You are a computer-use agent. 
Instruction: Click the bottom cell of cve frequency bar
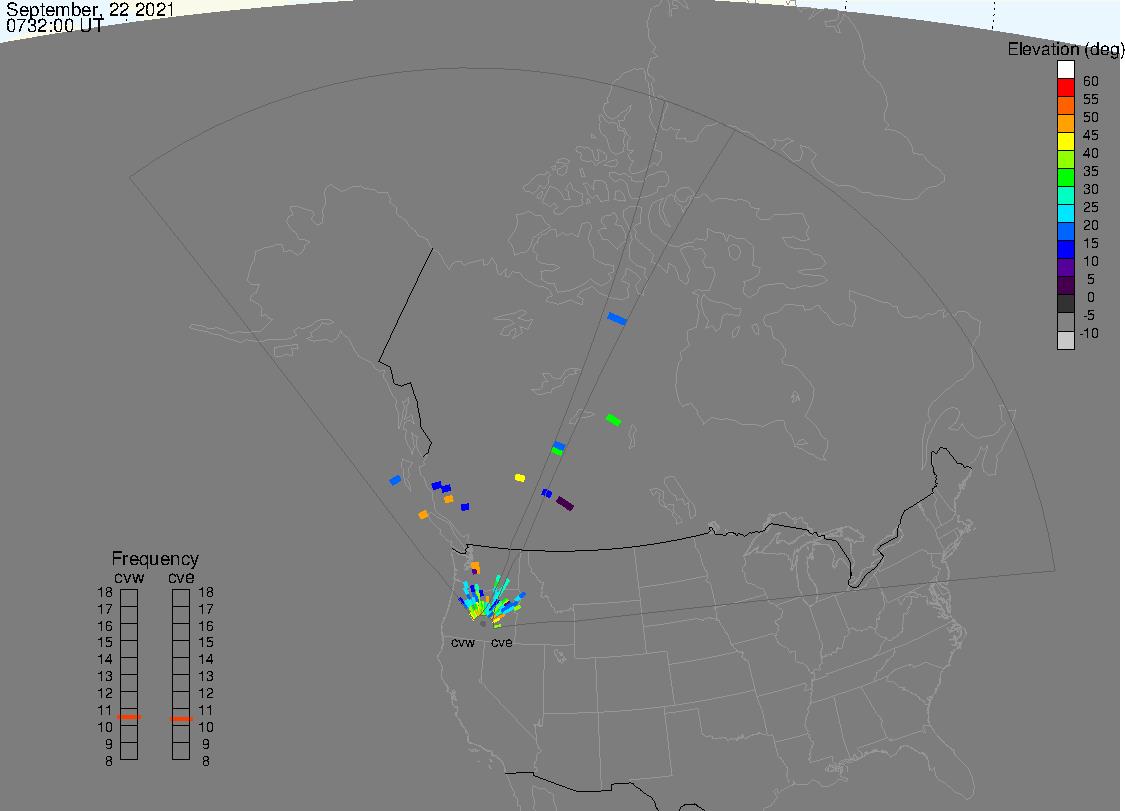181,751
